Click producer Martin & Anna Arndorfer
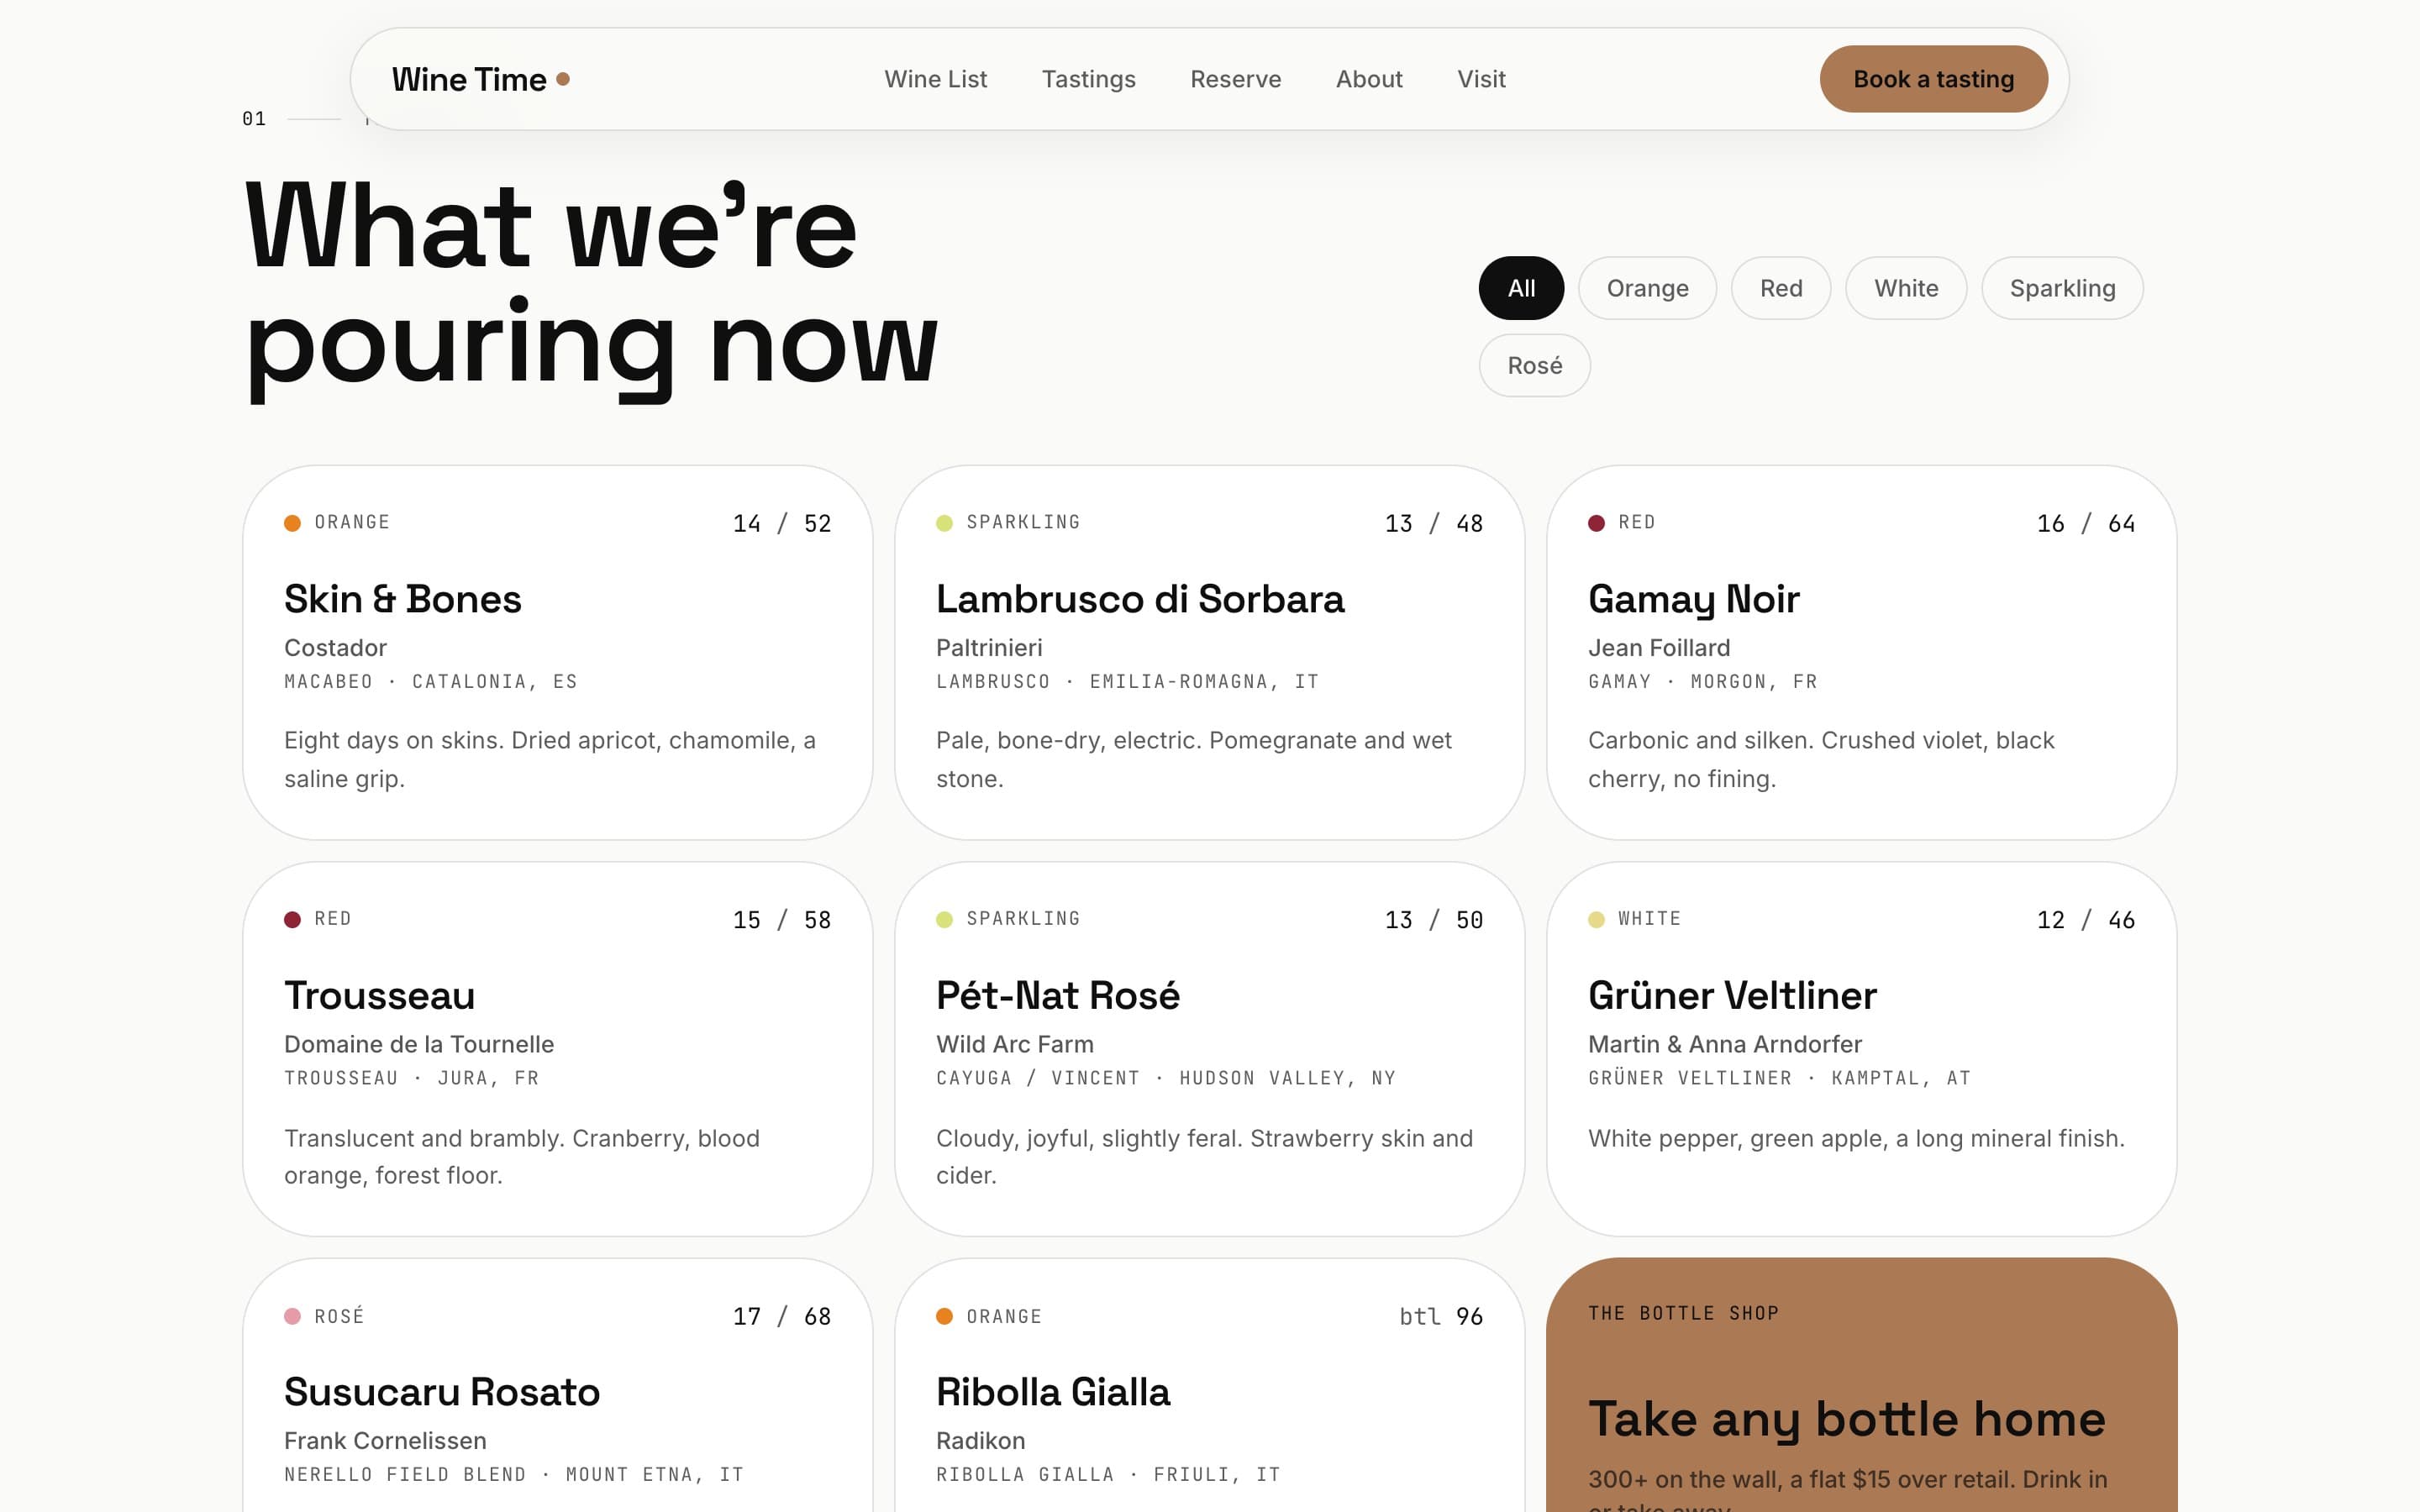The height and width of the screenshot is (1512, 2420). click(1725, 1044)
